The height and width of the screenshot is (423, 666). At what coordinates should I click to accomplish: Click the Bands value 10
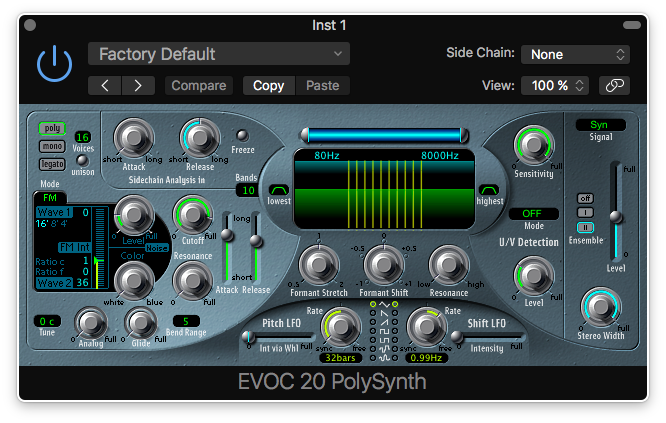[x=248, y=190]
